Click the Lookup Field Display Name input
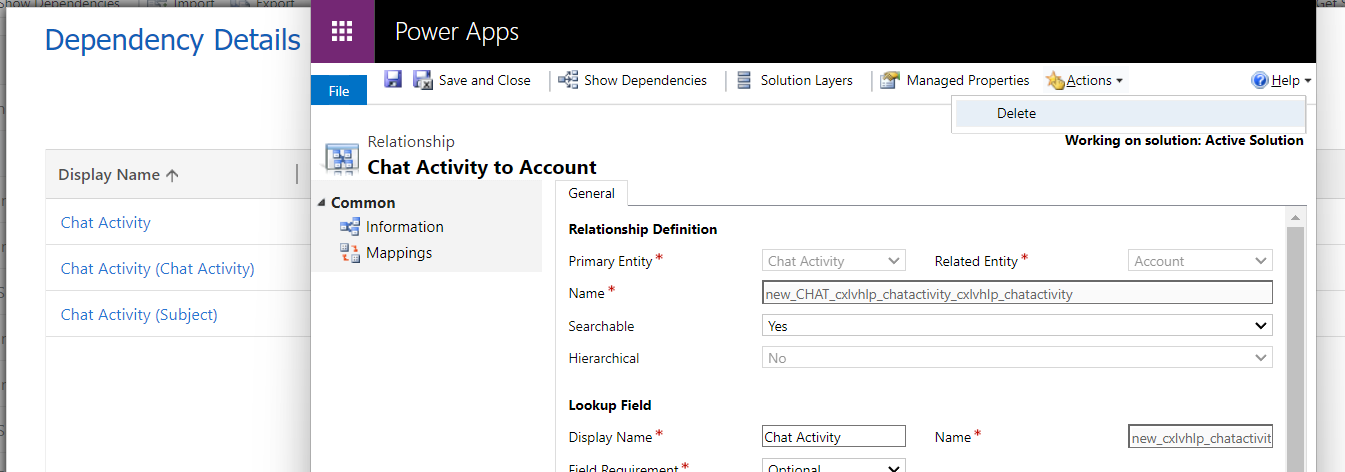 click(x=834, y=437)
